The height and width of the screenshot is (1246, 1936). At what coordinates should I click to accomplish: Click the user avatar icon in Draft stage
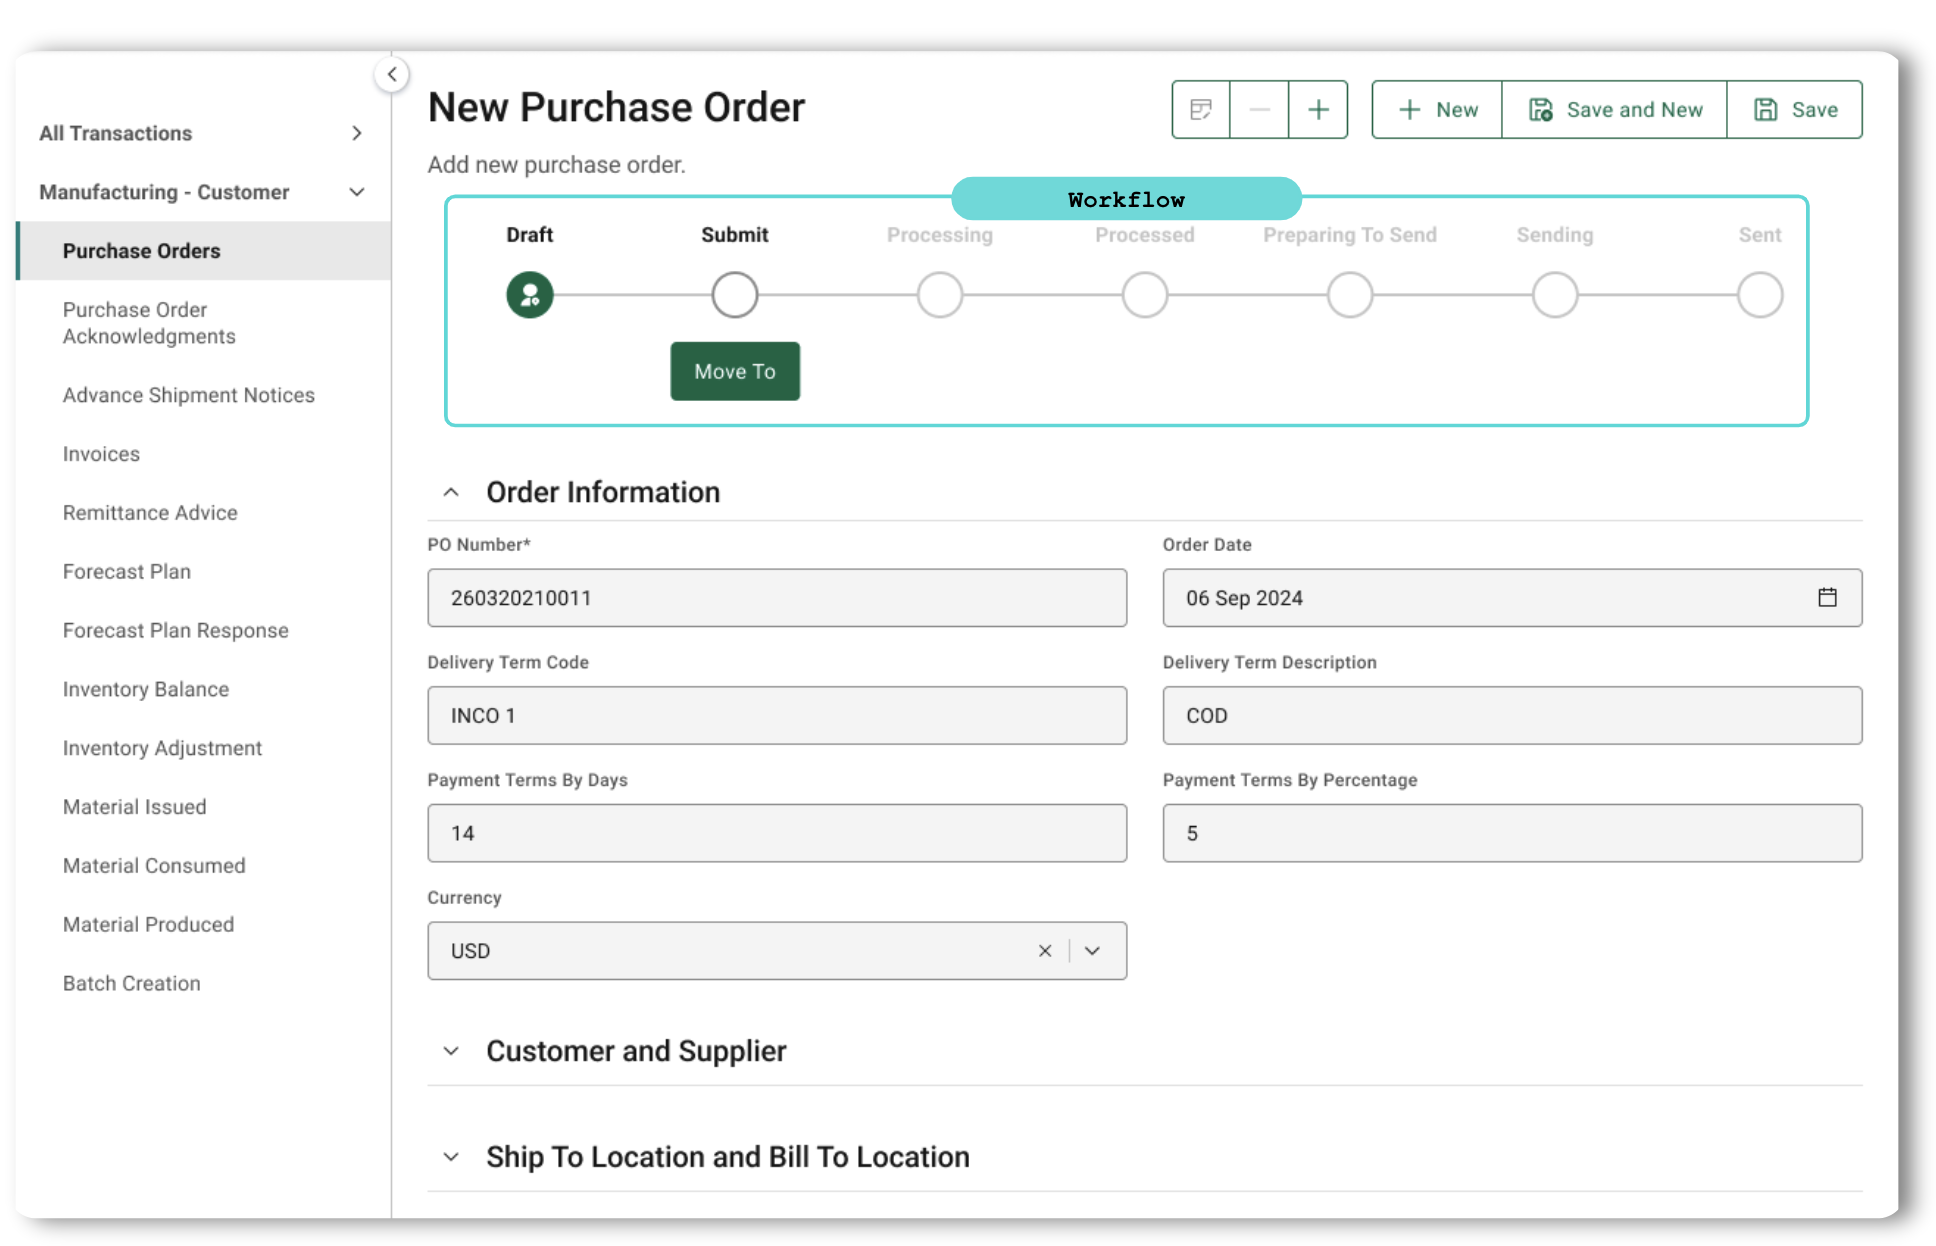(529, 292)
